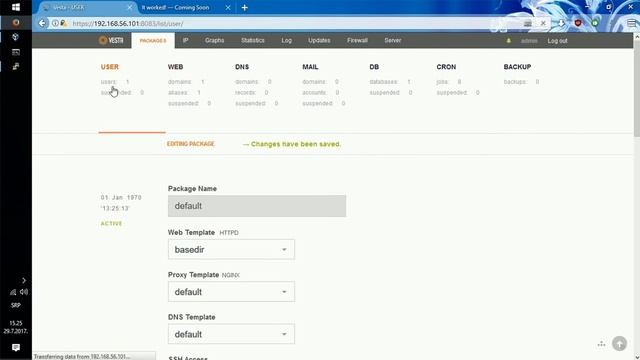Click the Firefox icon in the taskbar

tap(16, 22)
